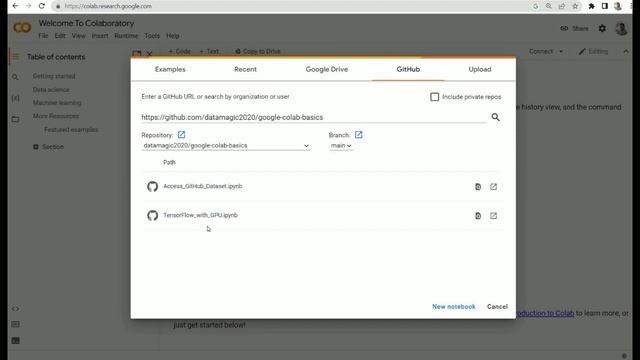Enable Include private repos checkbox
This screenshot has width=640, height=360.
coord(434,97)
